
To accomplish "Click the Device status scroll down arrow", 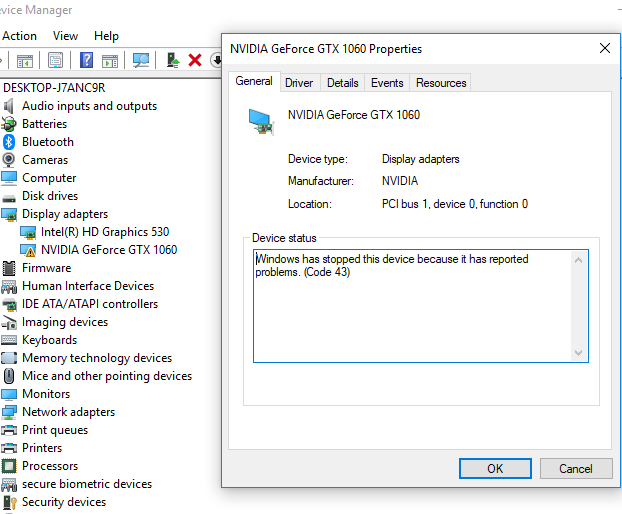I will (578, 353).
